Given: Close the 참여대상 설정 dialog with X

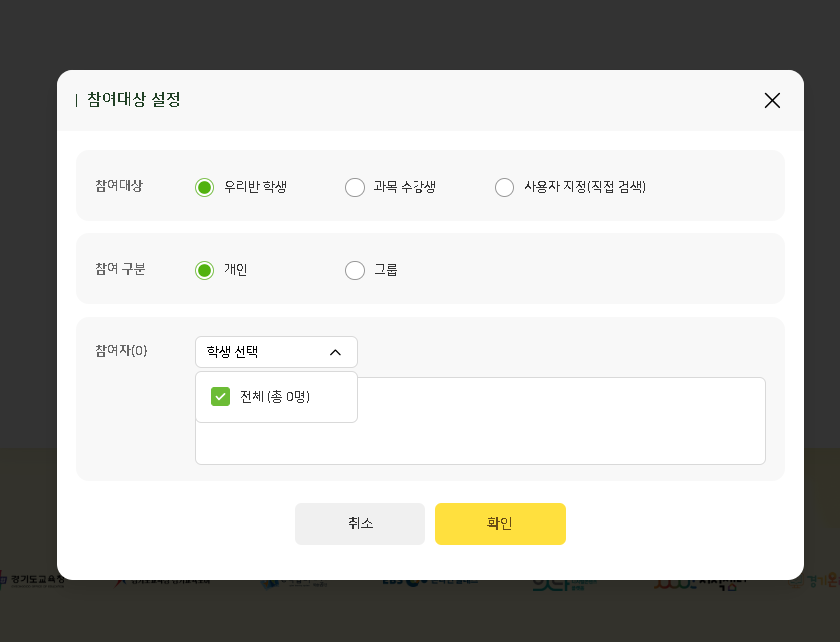Looking at the screenshot, I should point(772,100).
